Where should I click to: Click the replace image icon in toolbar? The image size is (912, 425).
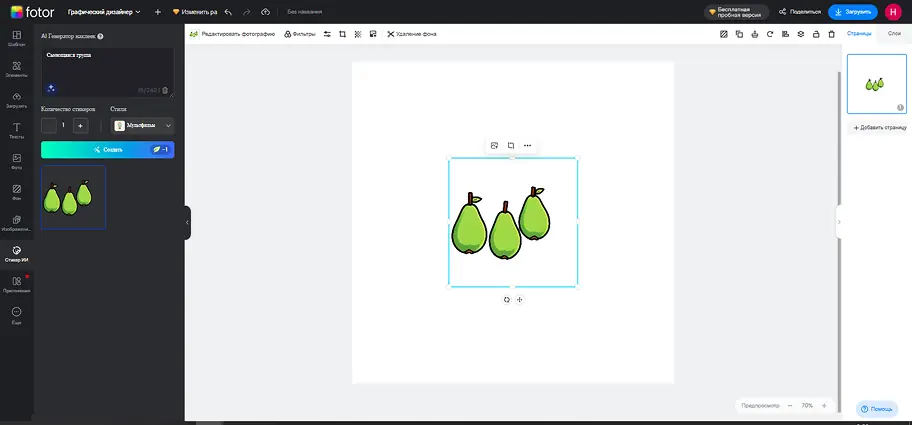pyautogui.click(x=373, y=34)
